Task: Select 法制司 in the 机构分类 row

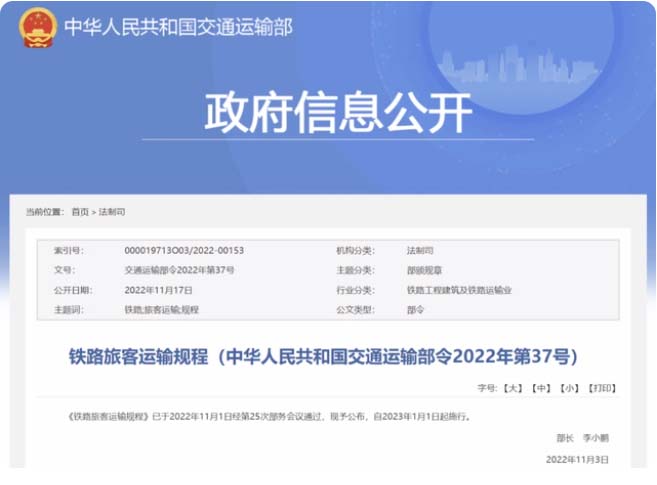Action: pyautogui.click(x=420, y=250)
